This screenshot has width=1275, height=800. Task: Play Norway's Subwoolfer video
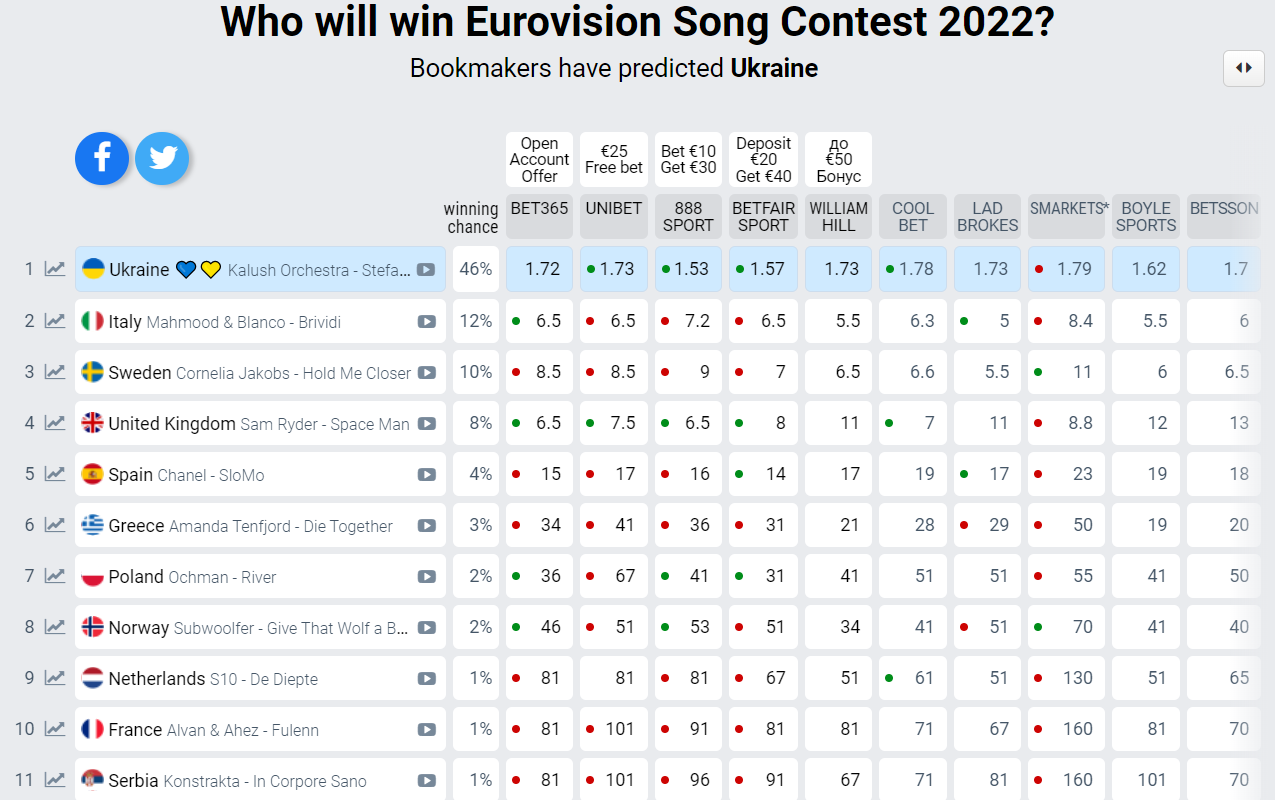(426, 628)
